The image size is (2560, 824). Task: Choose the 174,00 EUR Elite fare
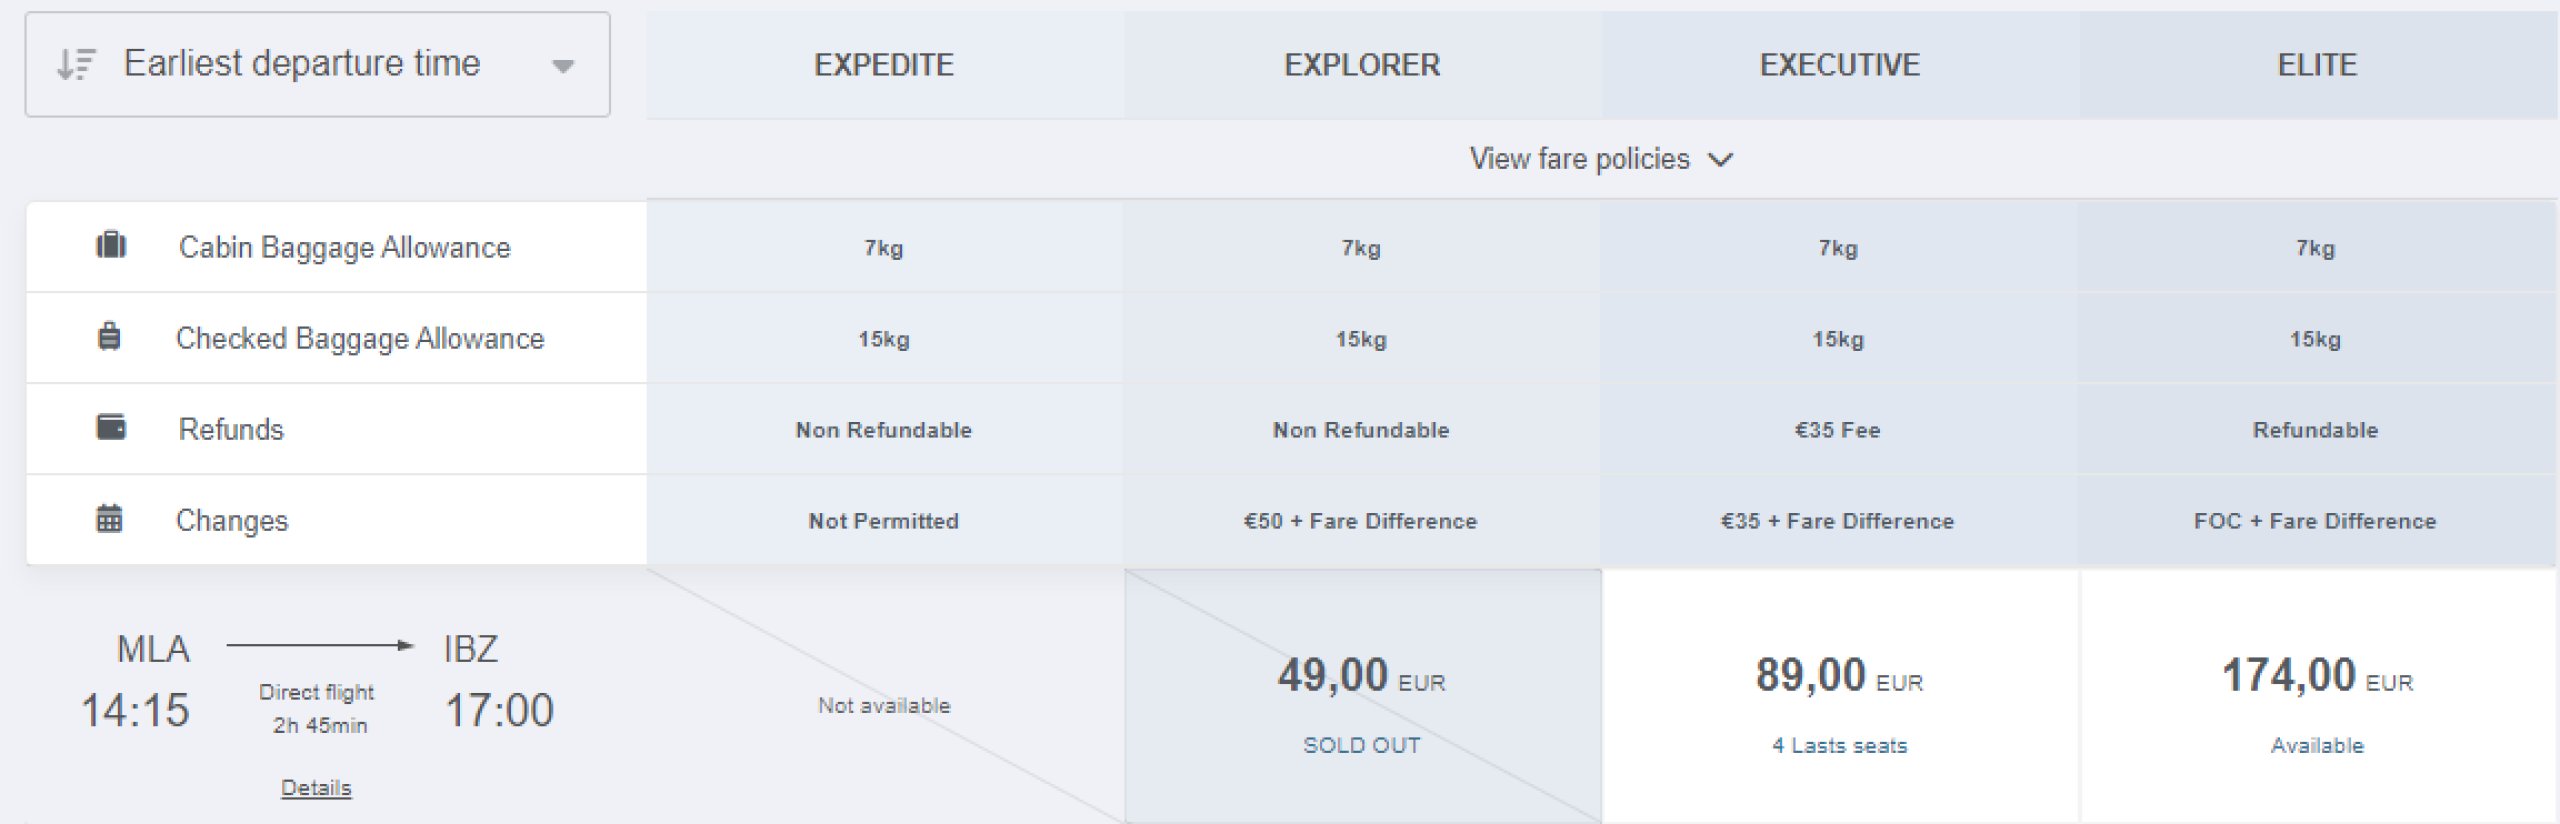2318,696
